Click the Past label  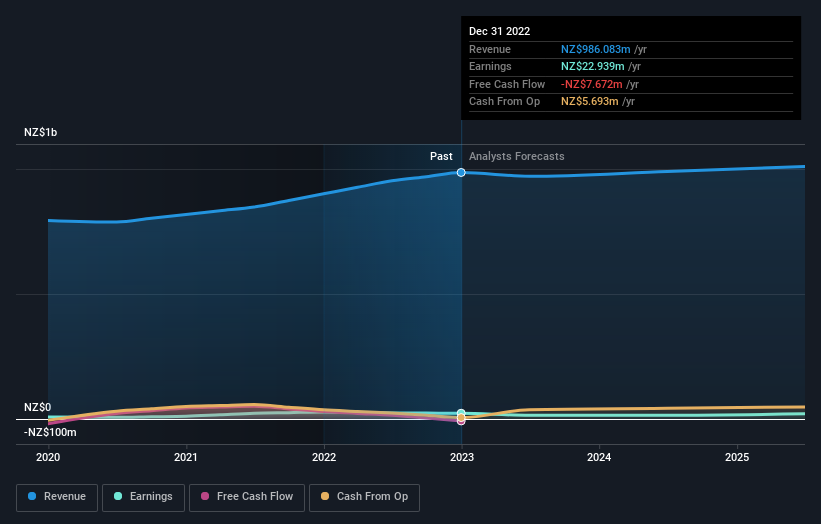coord(441,157)
